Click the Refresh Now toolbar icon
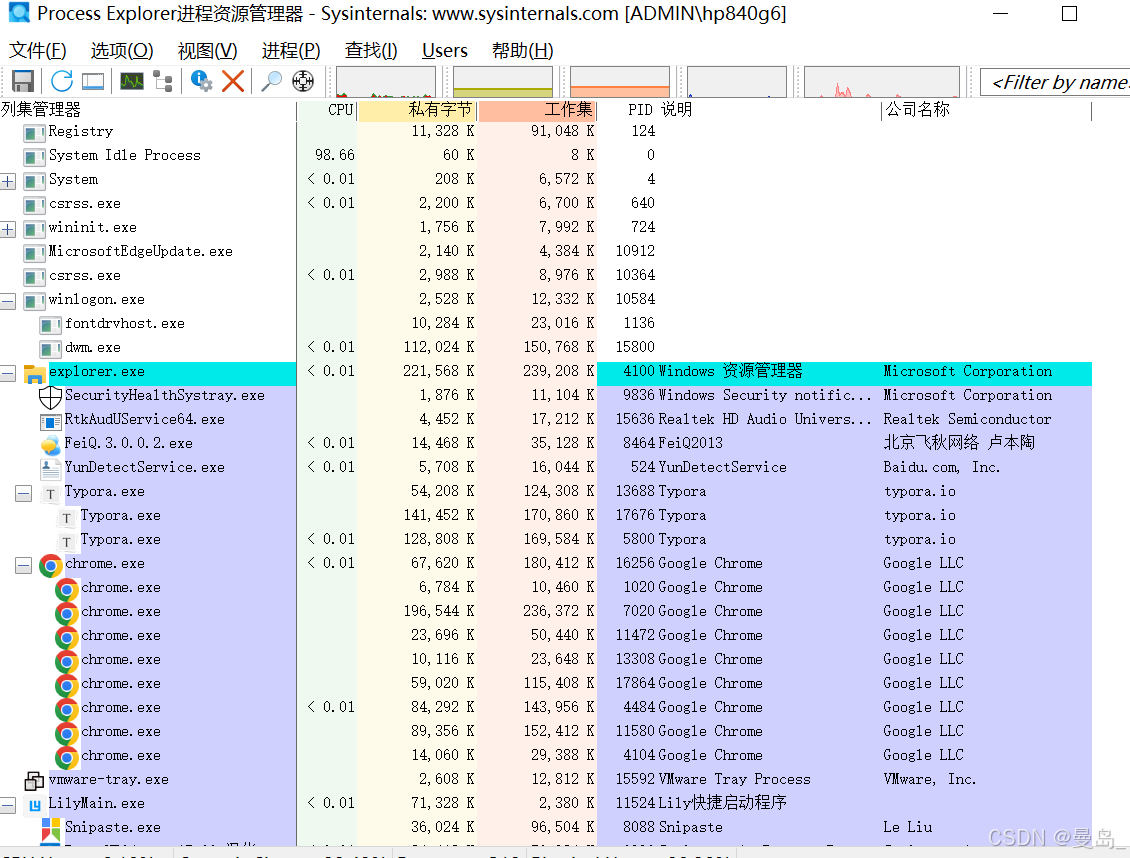This screenshot has width=1130, height=858. pyautogui.click(x=61, y=81)
